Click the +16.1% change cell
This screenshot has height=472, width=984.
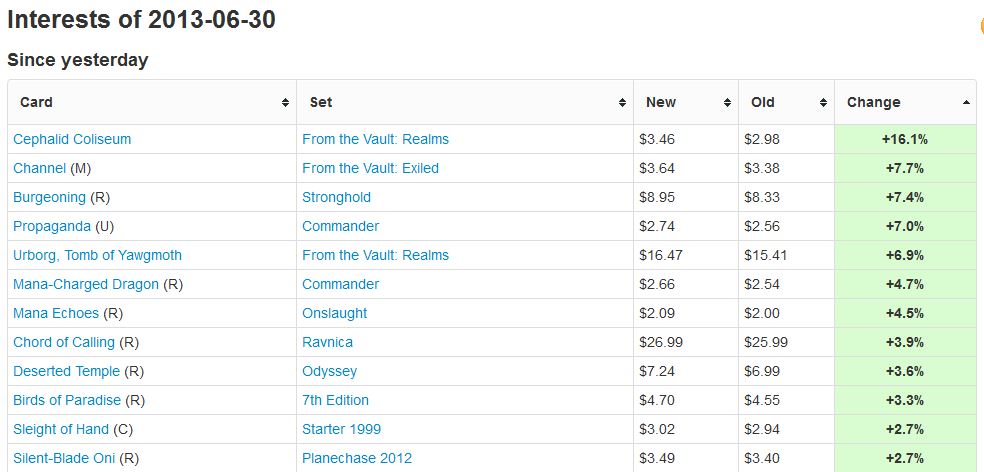(x=905, y=139)
